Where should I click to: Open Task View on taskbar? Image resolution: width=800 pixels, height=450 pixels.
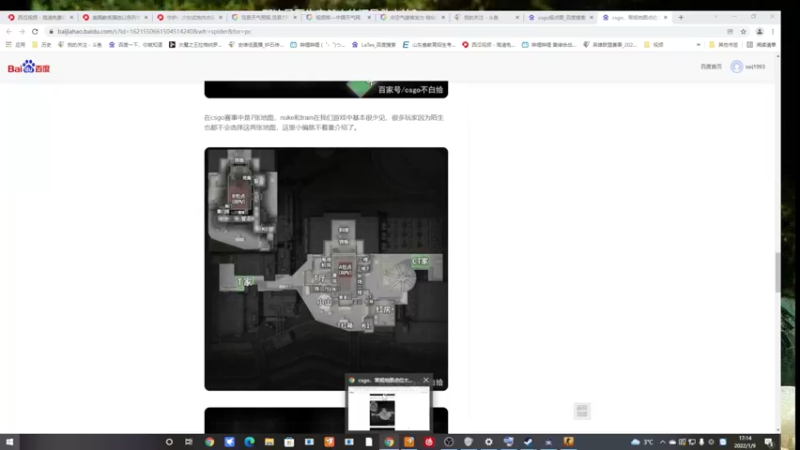[189, 442]
